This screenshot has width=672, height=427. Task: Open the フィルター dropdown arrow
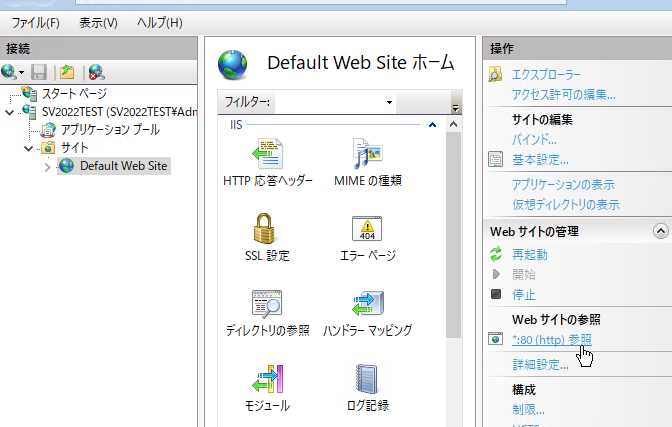tap(389, 102)
